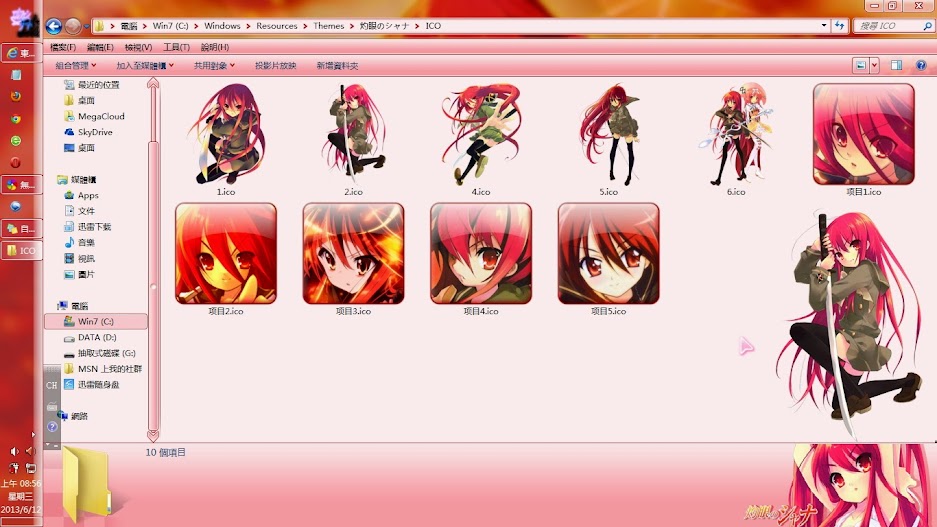
Task: Click navigation pane scrollbar down arrow
Action: (x=153, y=435)
